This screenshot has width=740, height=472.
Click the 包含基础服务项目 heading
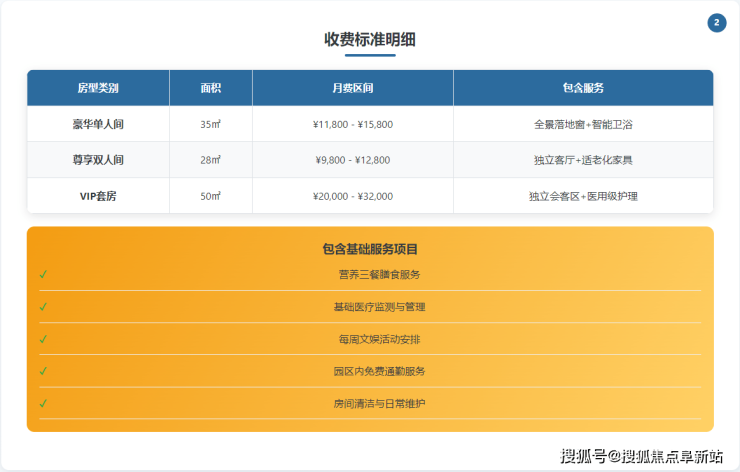point(370,248)
